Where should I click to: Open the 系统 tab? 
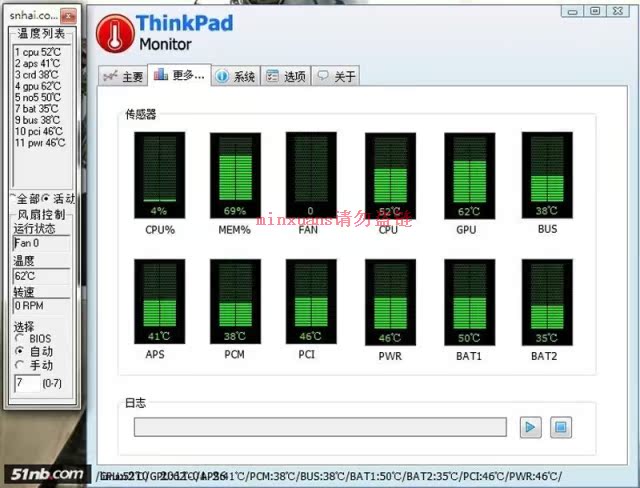(236, 76)
